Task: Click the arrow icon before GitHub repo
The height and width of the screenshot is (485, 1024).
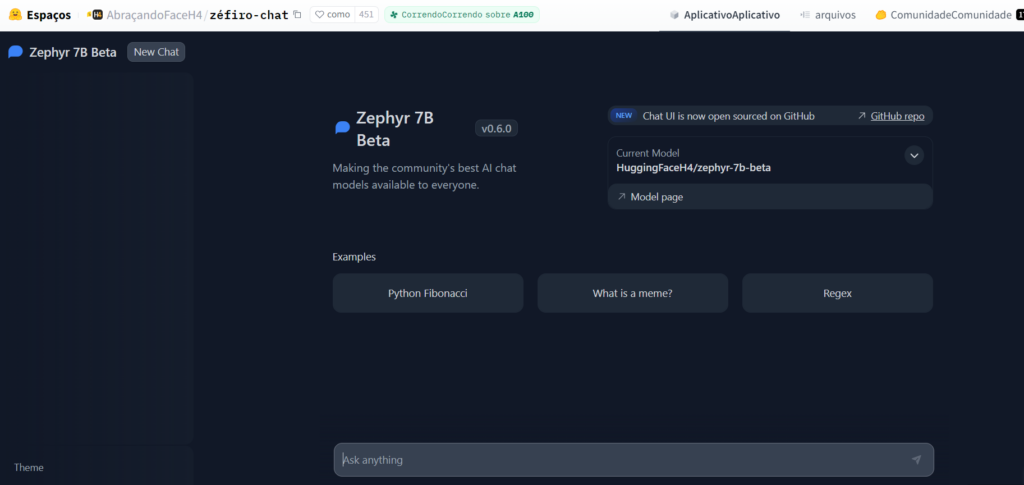Action: pos(862,116)
